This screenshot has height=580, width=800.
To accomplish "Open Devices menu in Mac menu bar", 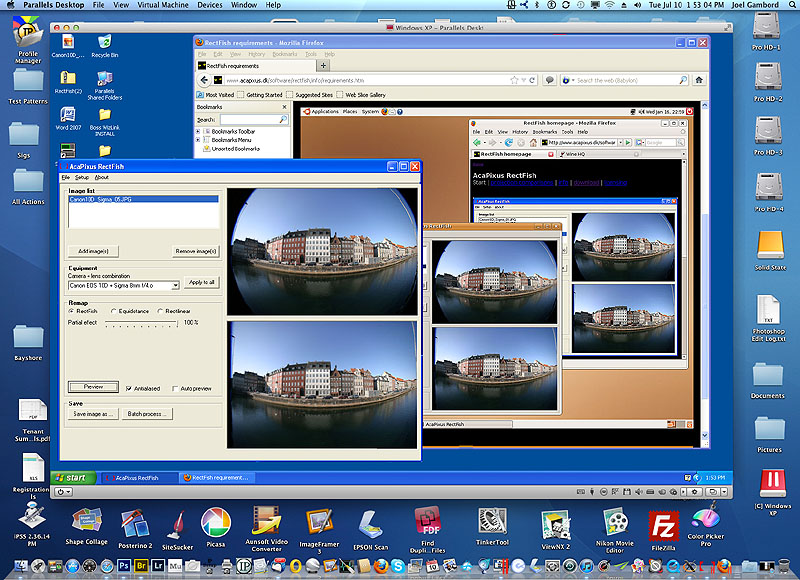I will 210,5.
